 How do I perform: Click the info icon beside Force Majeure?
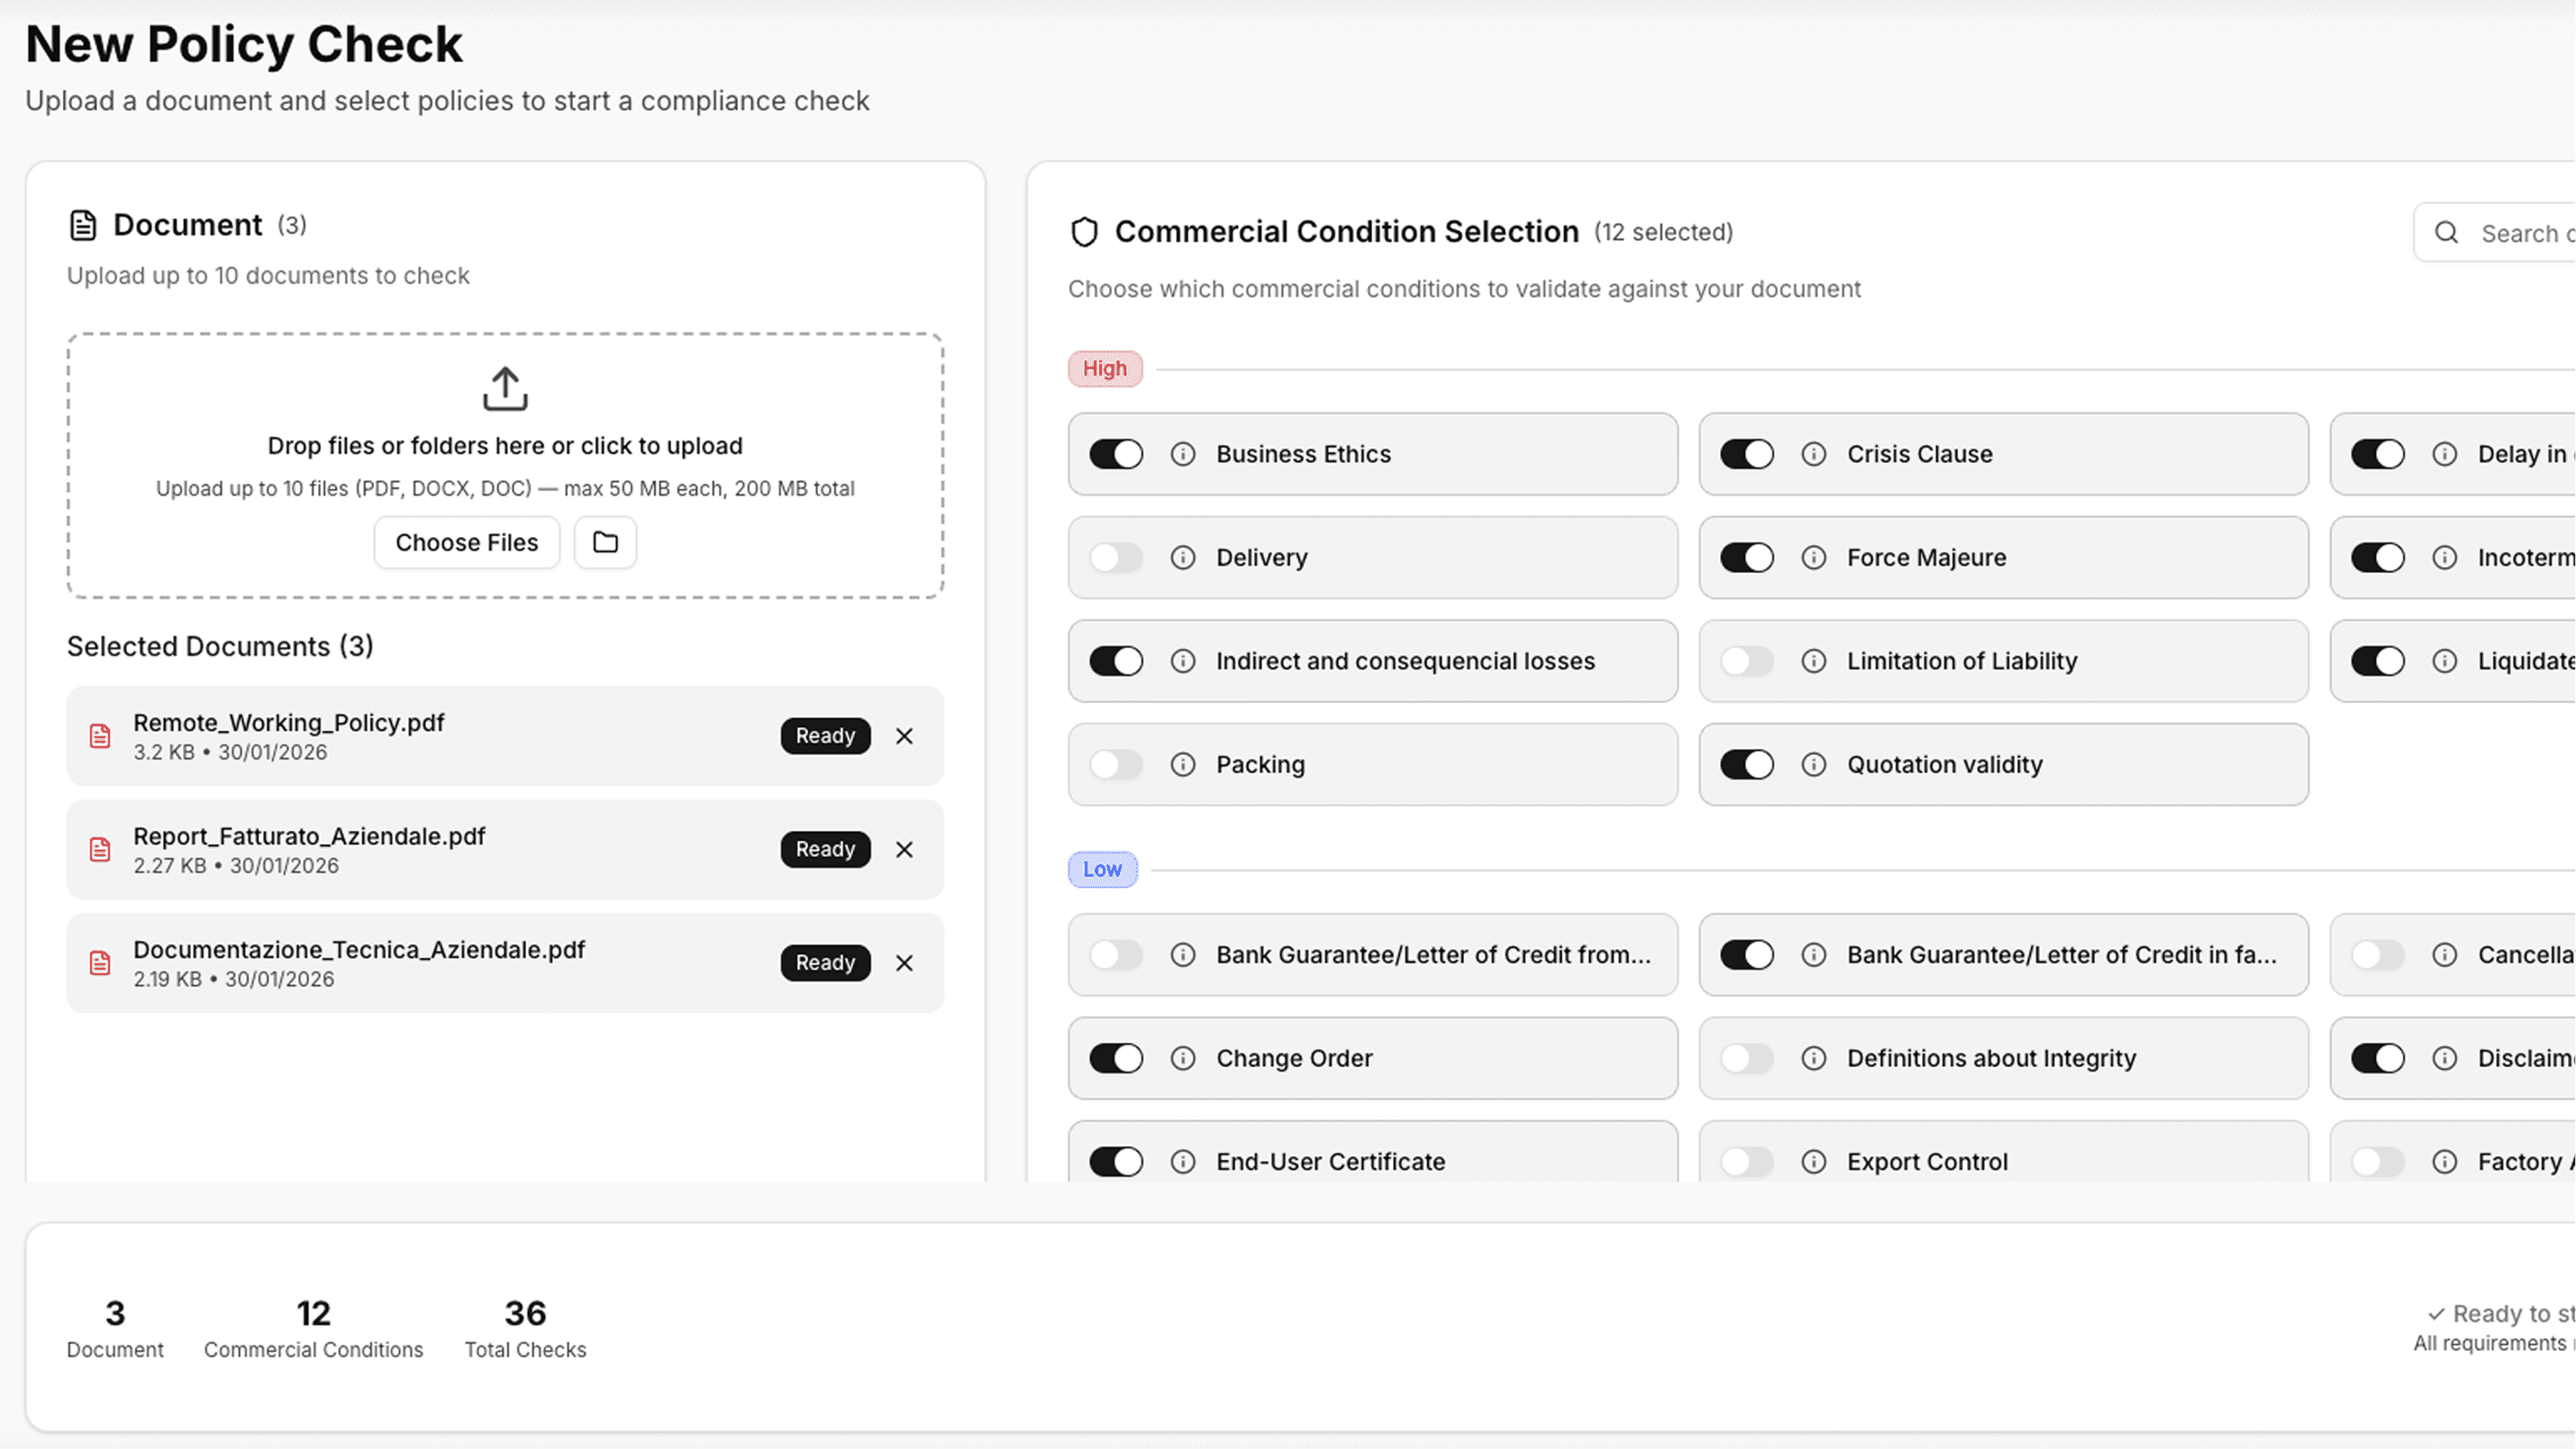tap(1813, 557)
